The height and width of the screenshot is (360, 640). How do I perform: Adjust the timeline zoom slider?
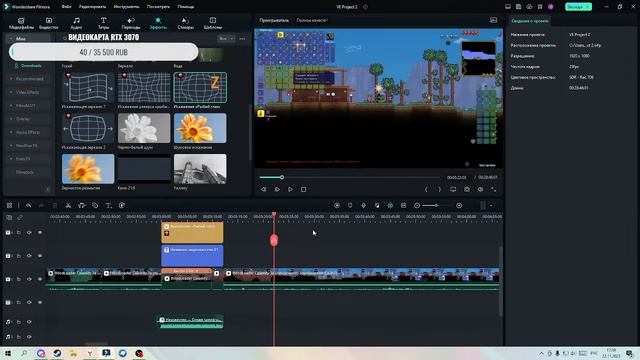point(436,205)
